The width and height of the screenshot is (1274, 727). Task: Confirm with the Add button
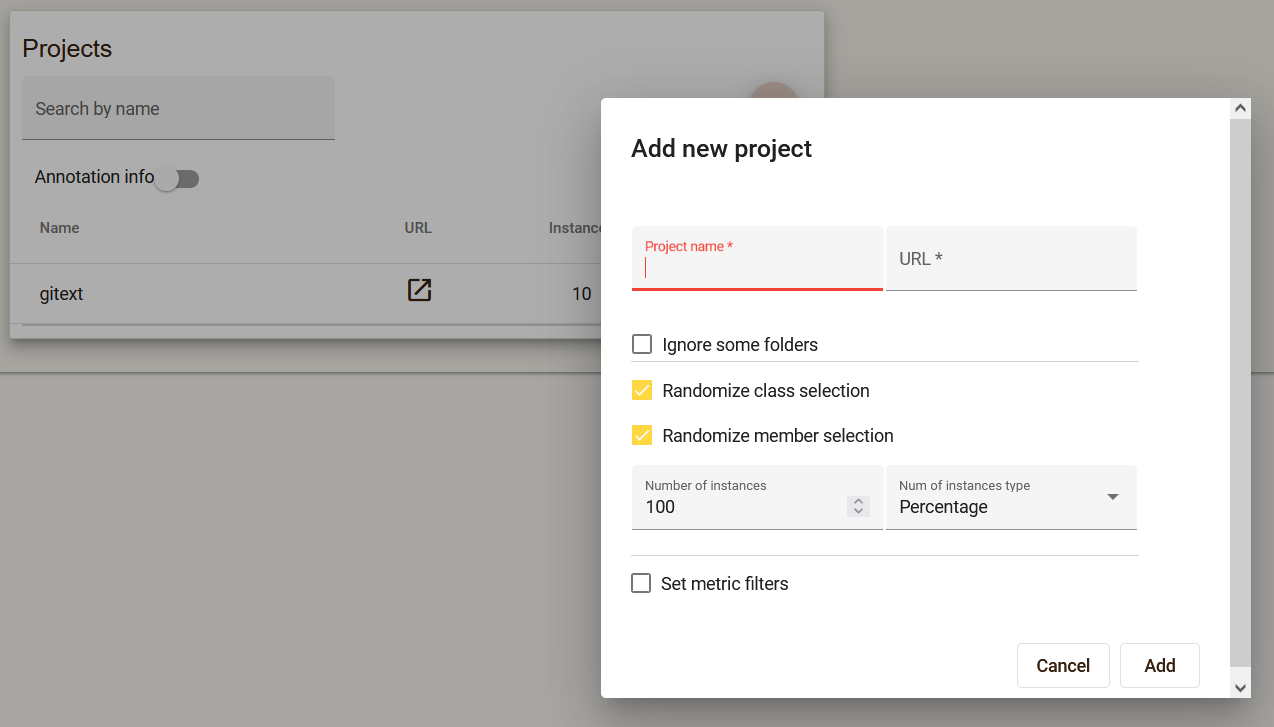(1160, 666)
